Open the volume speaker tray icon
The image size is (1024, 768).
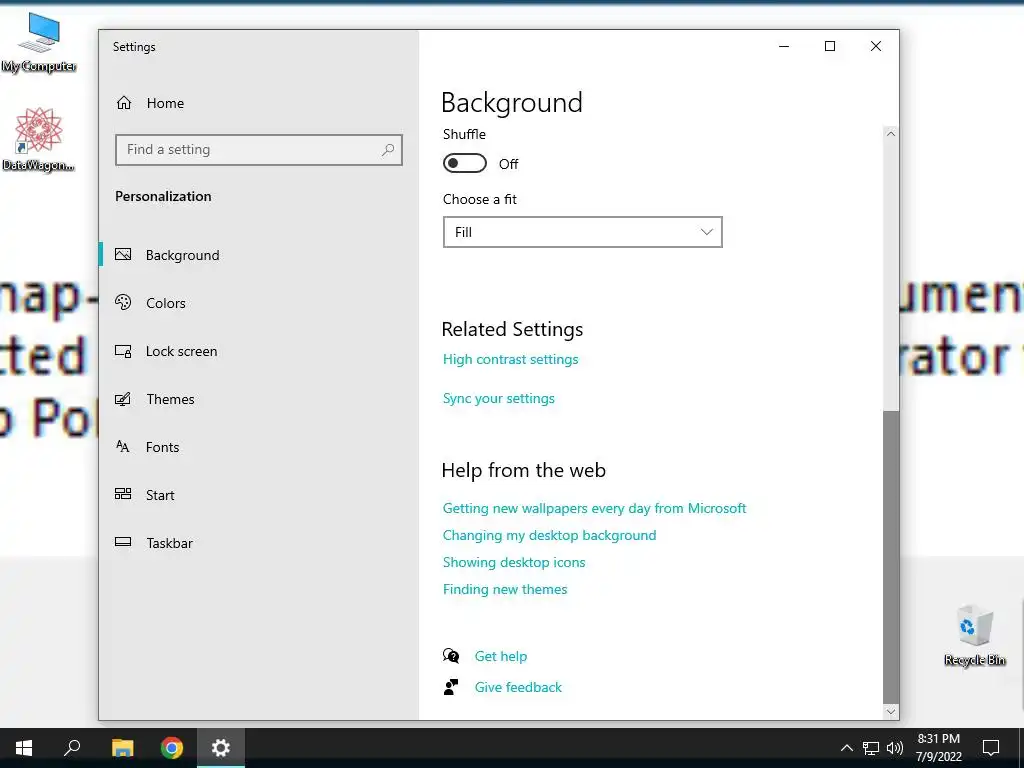pyautogui.click(x=895, y=748)
